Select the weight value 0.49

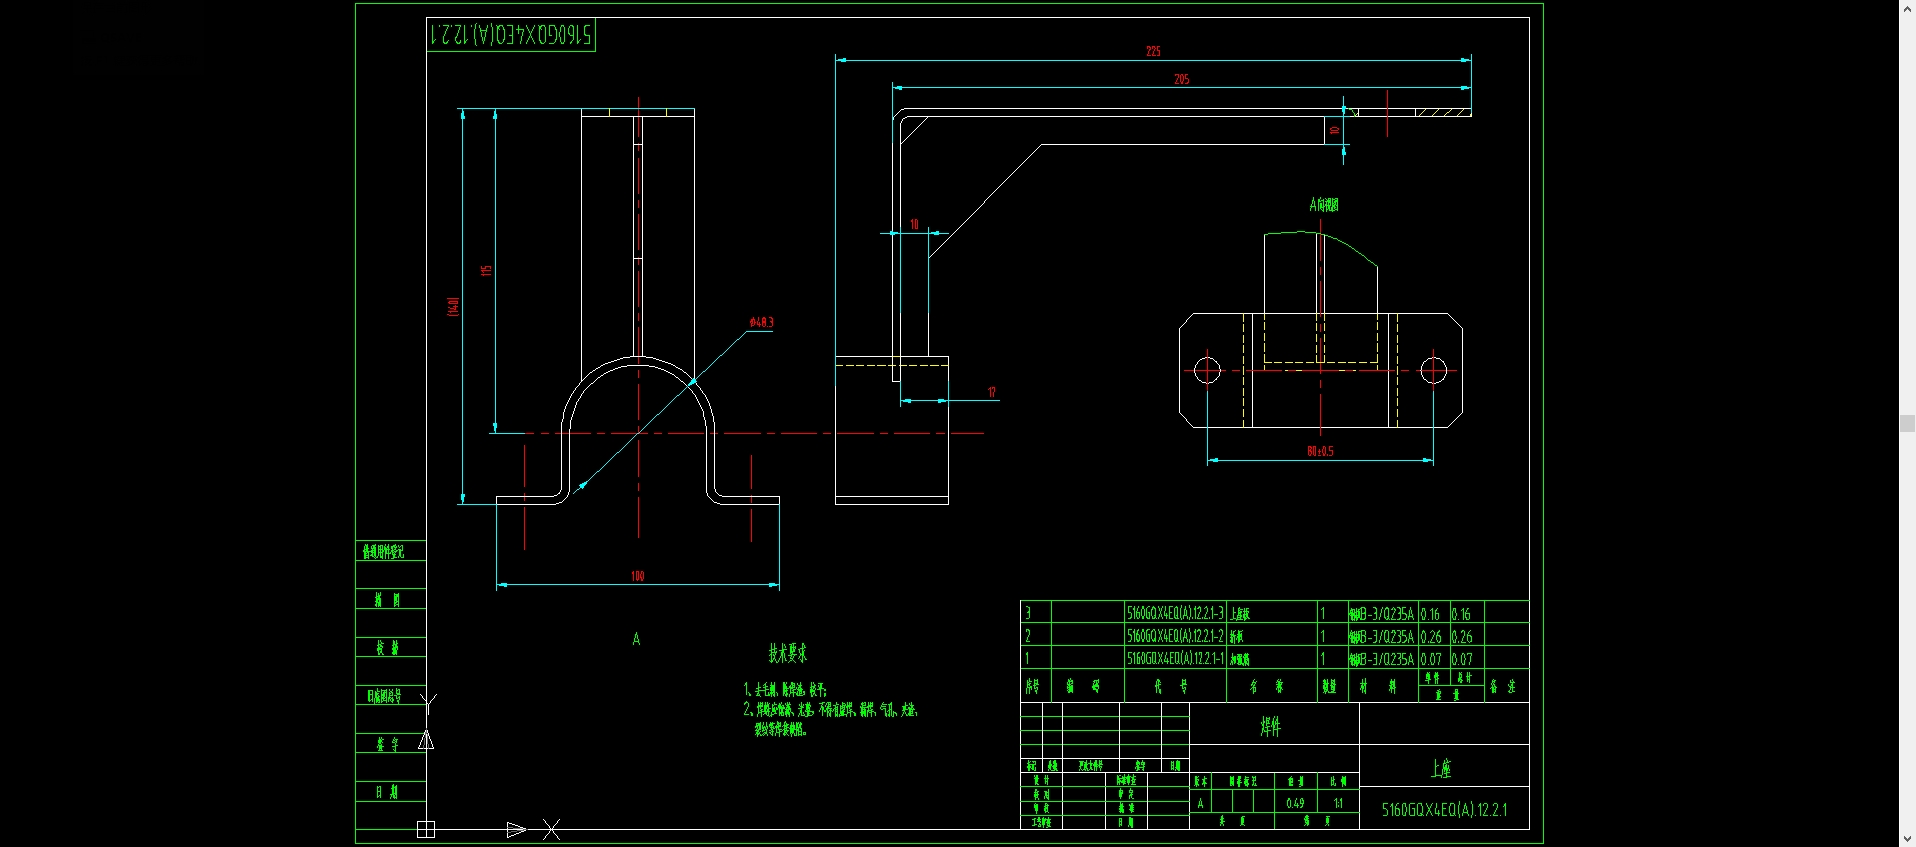[x=1295, y=803]
